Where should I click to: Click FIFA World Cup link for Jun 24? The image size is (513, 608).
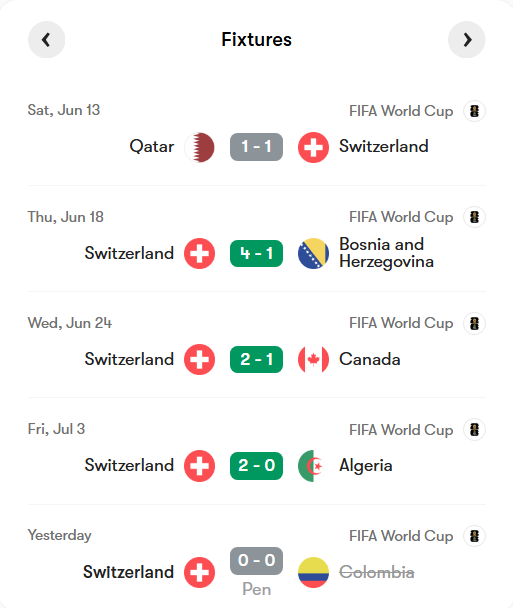(x=401, y=323)
